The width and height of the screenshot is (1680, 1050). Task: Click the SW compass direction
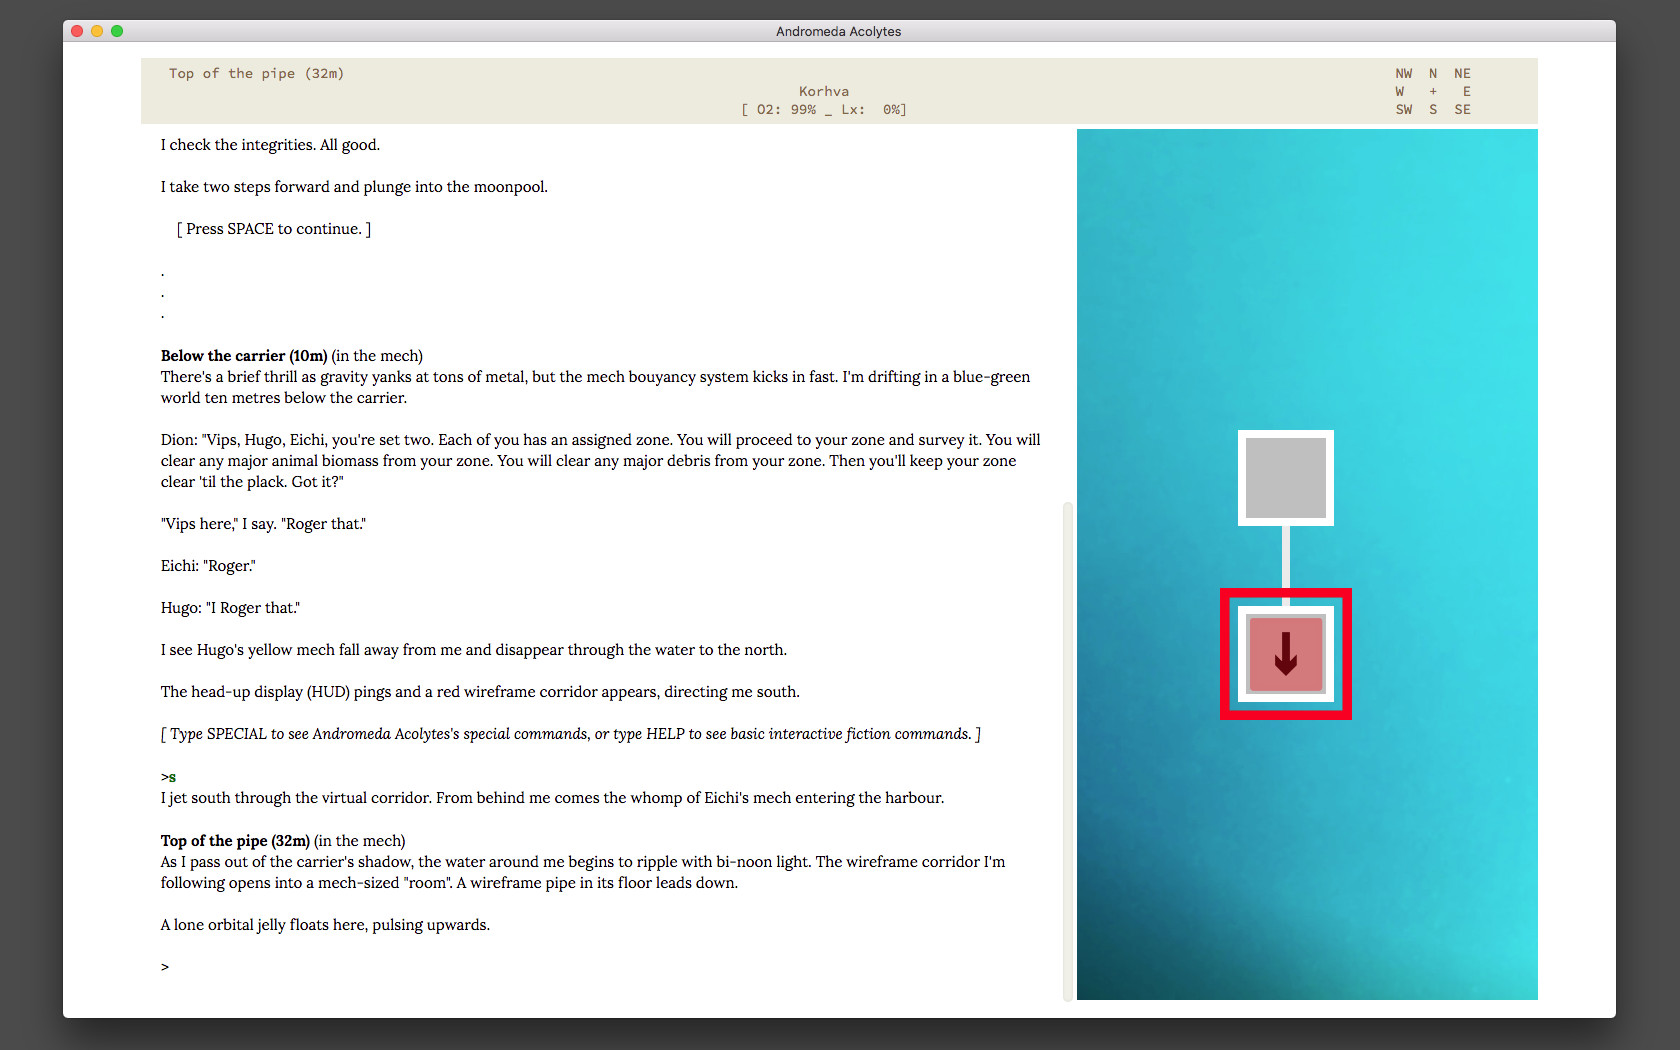(x=1404, y=110)
